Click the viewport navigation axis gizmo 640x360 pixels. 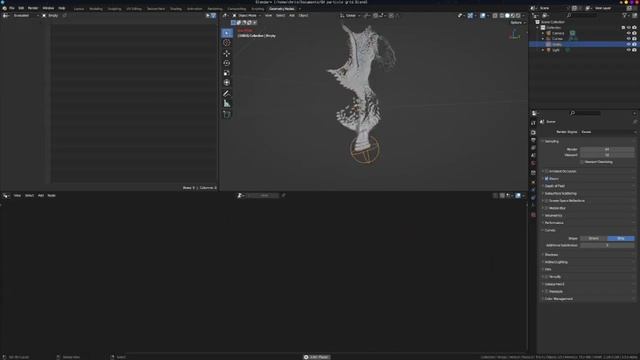(514, 34)
